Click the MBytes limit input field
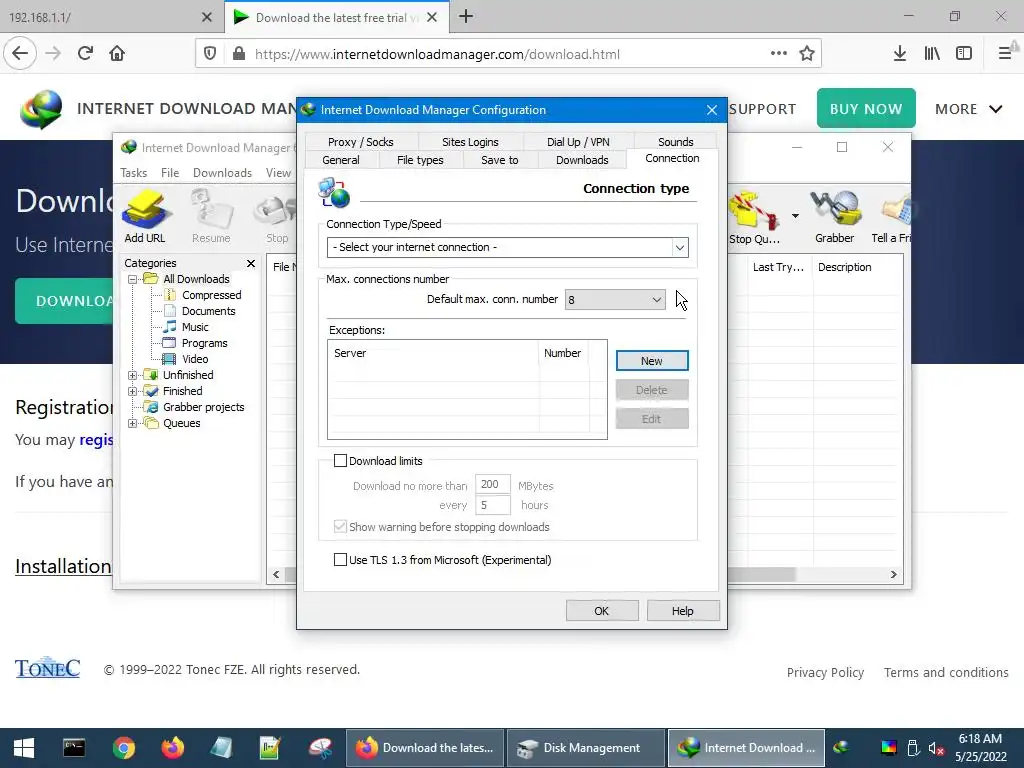The image size is (1024, 768). click(492, 485)
